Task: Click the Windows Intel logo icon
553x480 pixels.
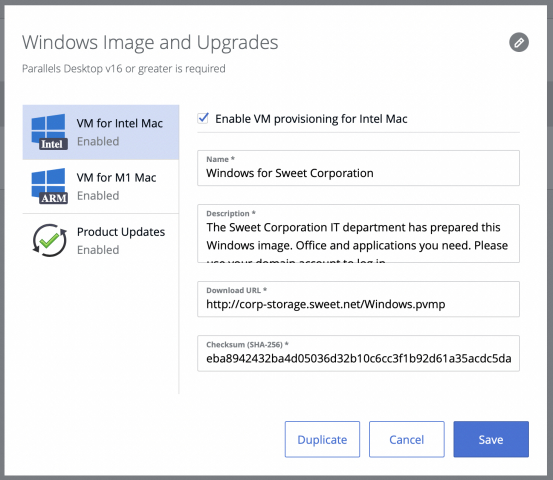Action: tap(49, 132)
